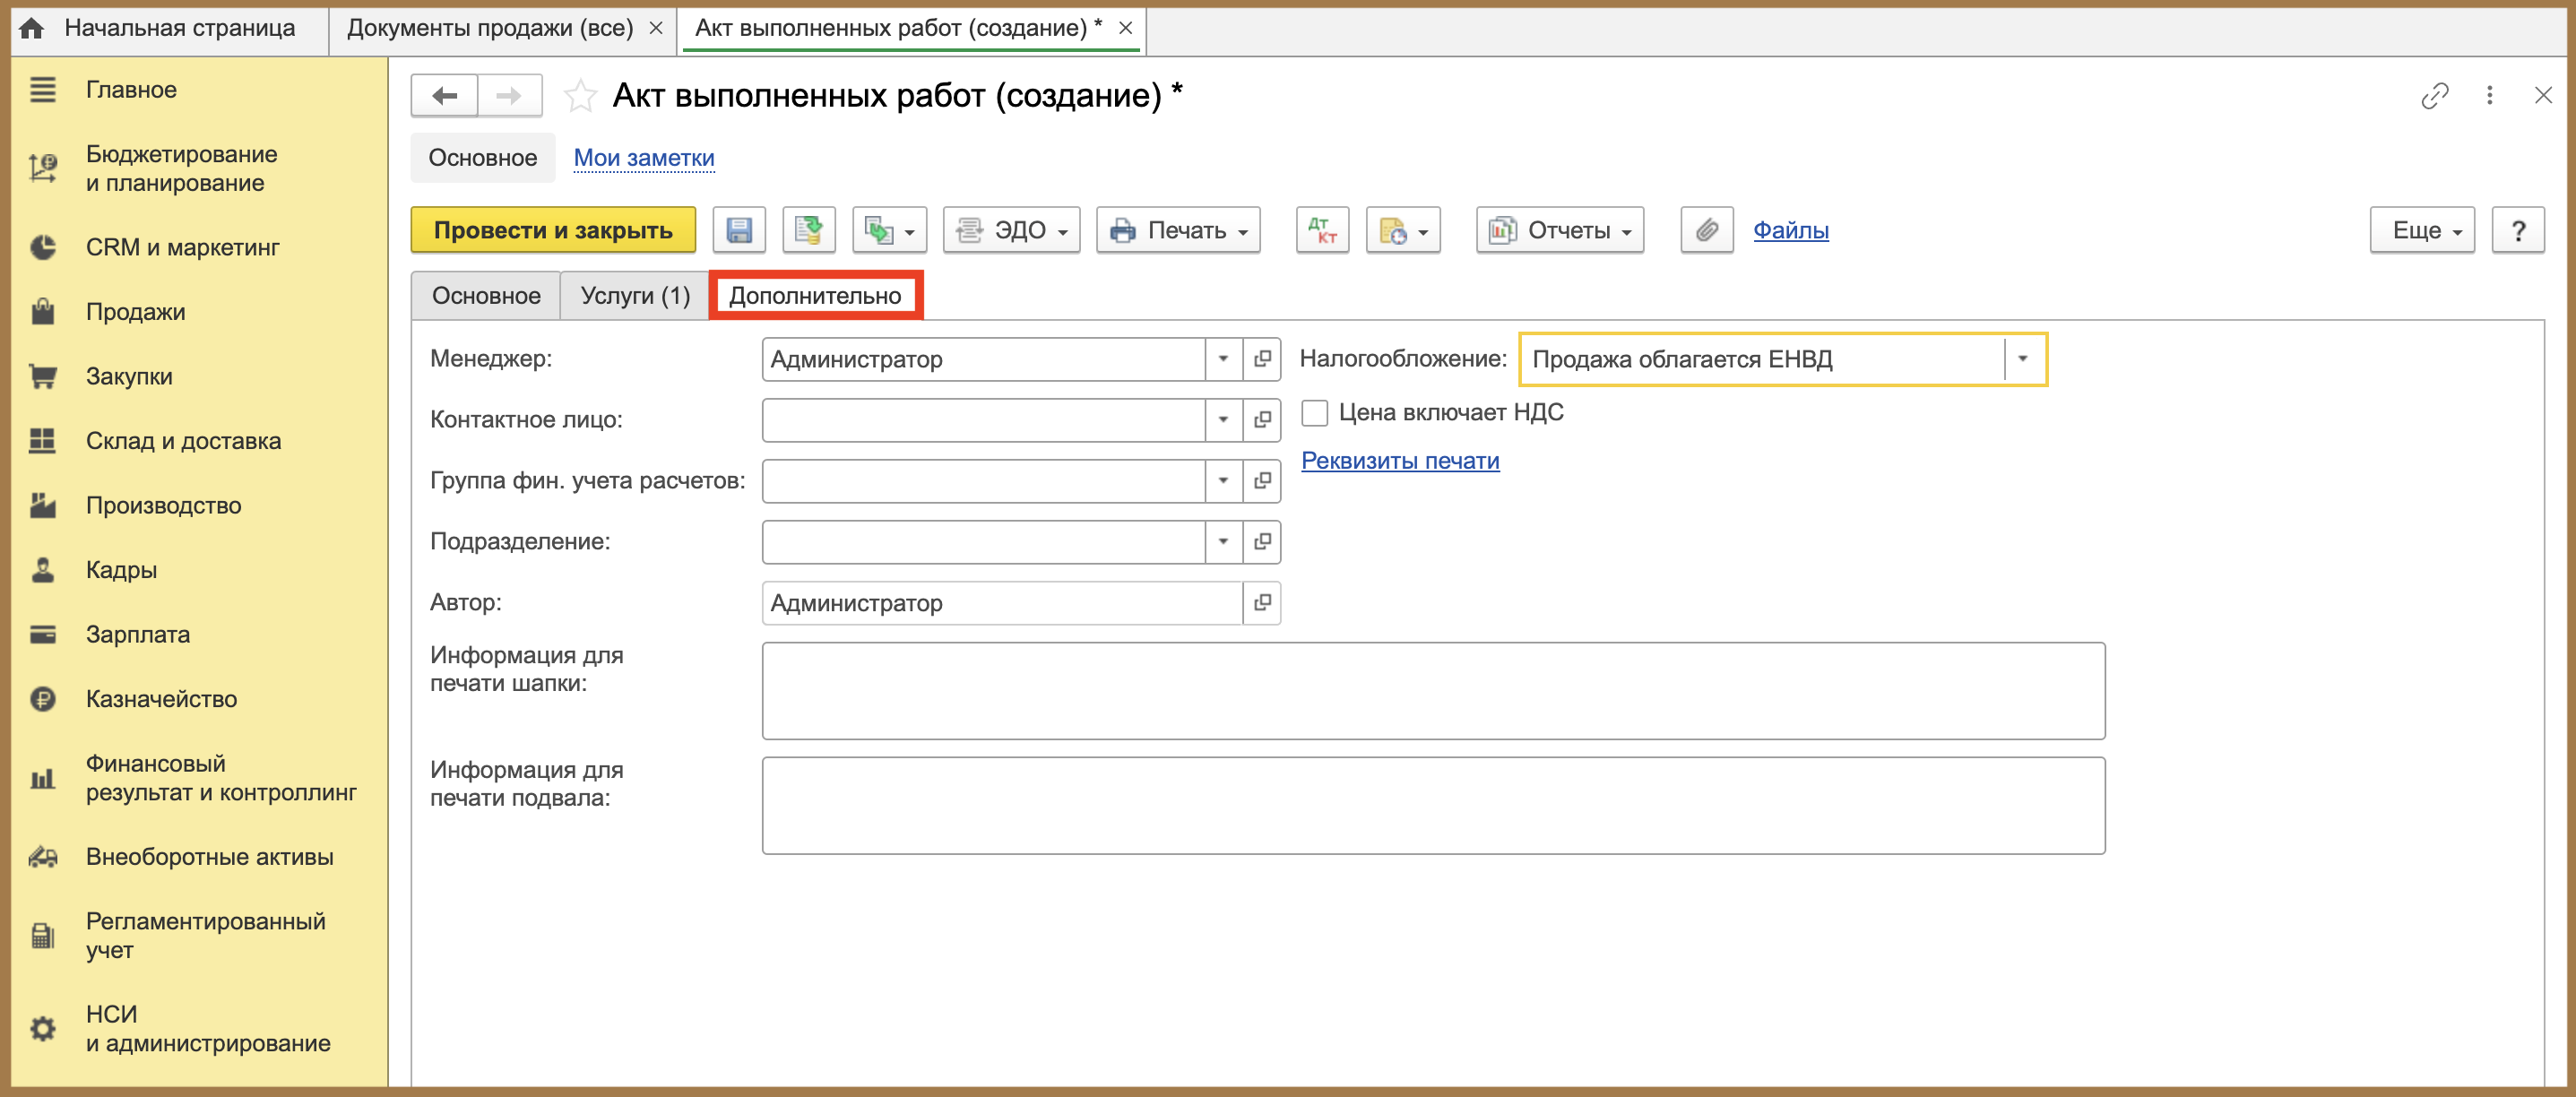Open Кадры section
The height and width of the screenshot is (1097, 2576).
click(121, 570)
